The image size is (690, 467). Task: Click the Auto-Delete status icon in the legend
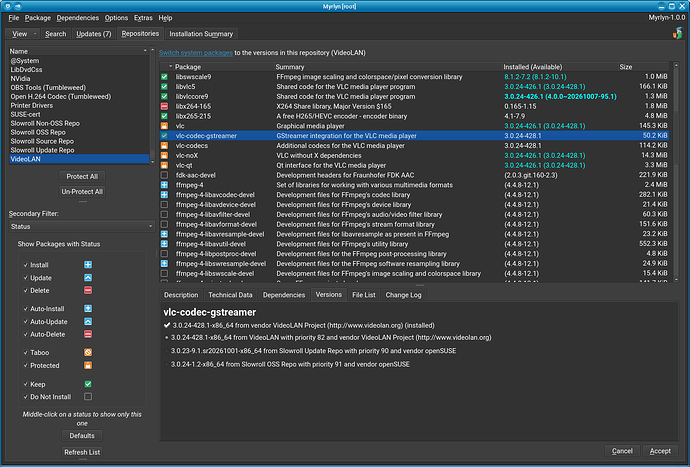(88, 334)
